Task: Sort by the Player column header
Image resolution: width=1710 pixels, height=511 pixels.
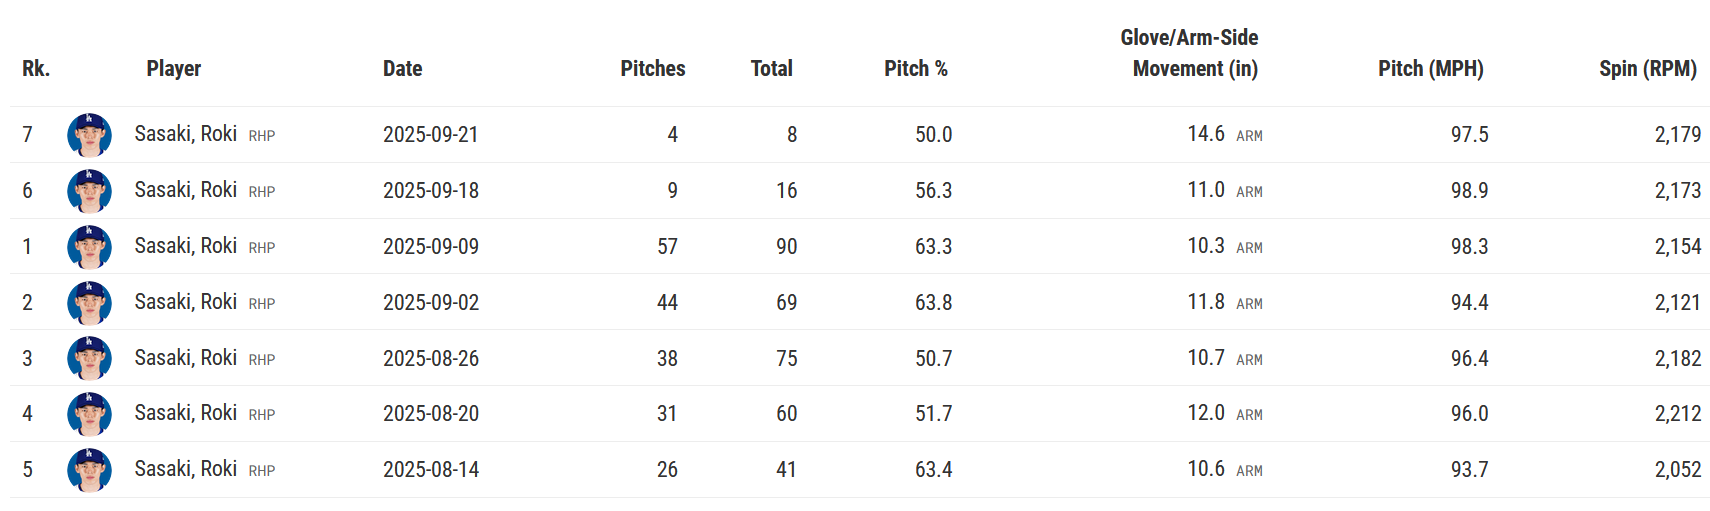Action: [x=174, y=69]
